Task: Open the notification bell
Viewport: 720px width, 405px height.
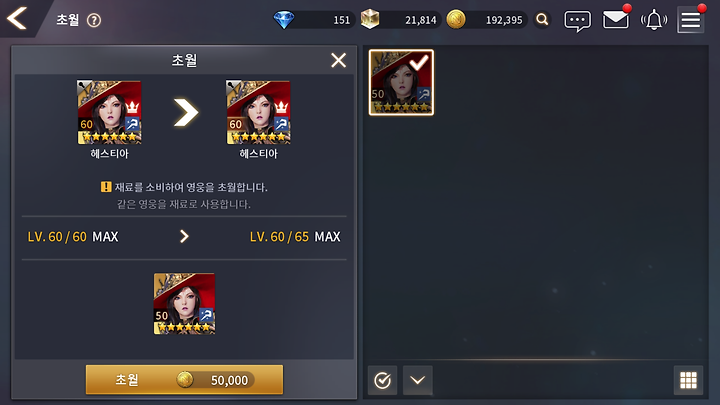Action: coord(654,20)
